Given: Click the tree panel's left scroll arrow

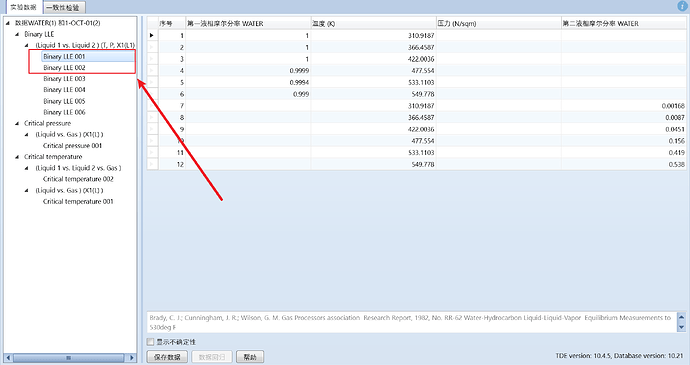Looking at the screenshot, I should (x=8, y=358).
